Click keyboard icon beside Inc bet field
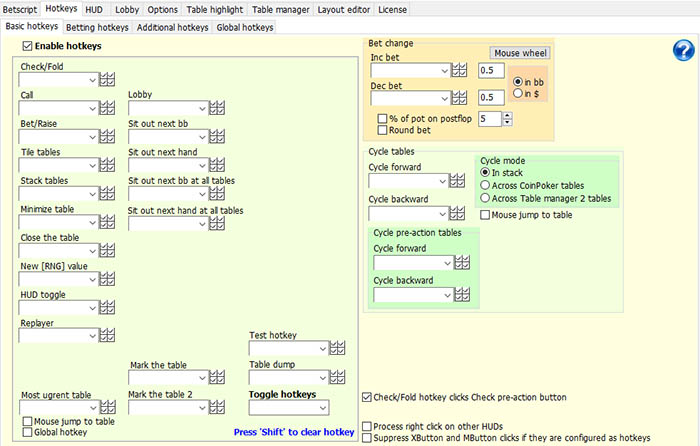Screen dimensions: 700x446 [x=460, y=70]
